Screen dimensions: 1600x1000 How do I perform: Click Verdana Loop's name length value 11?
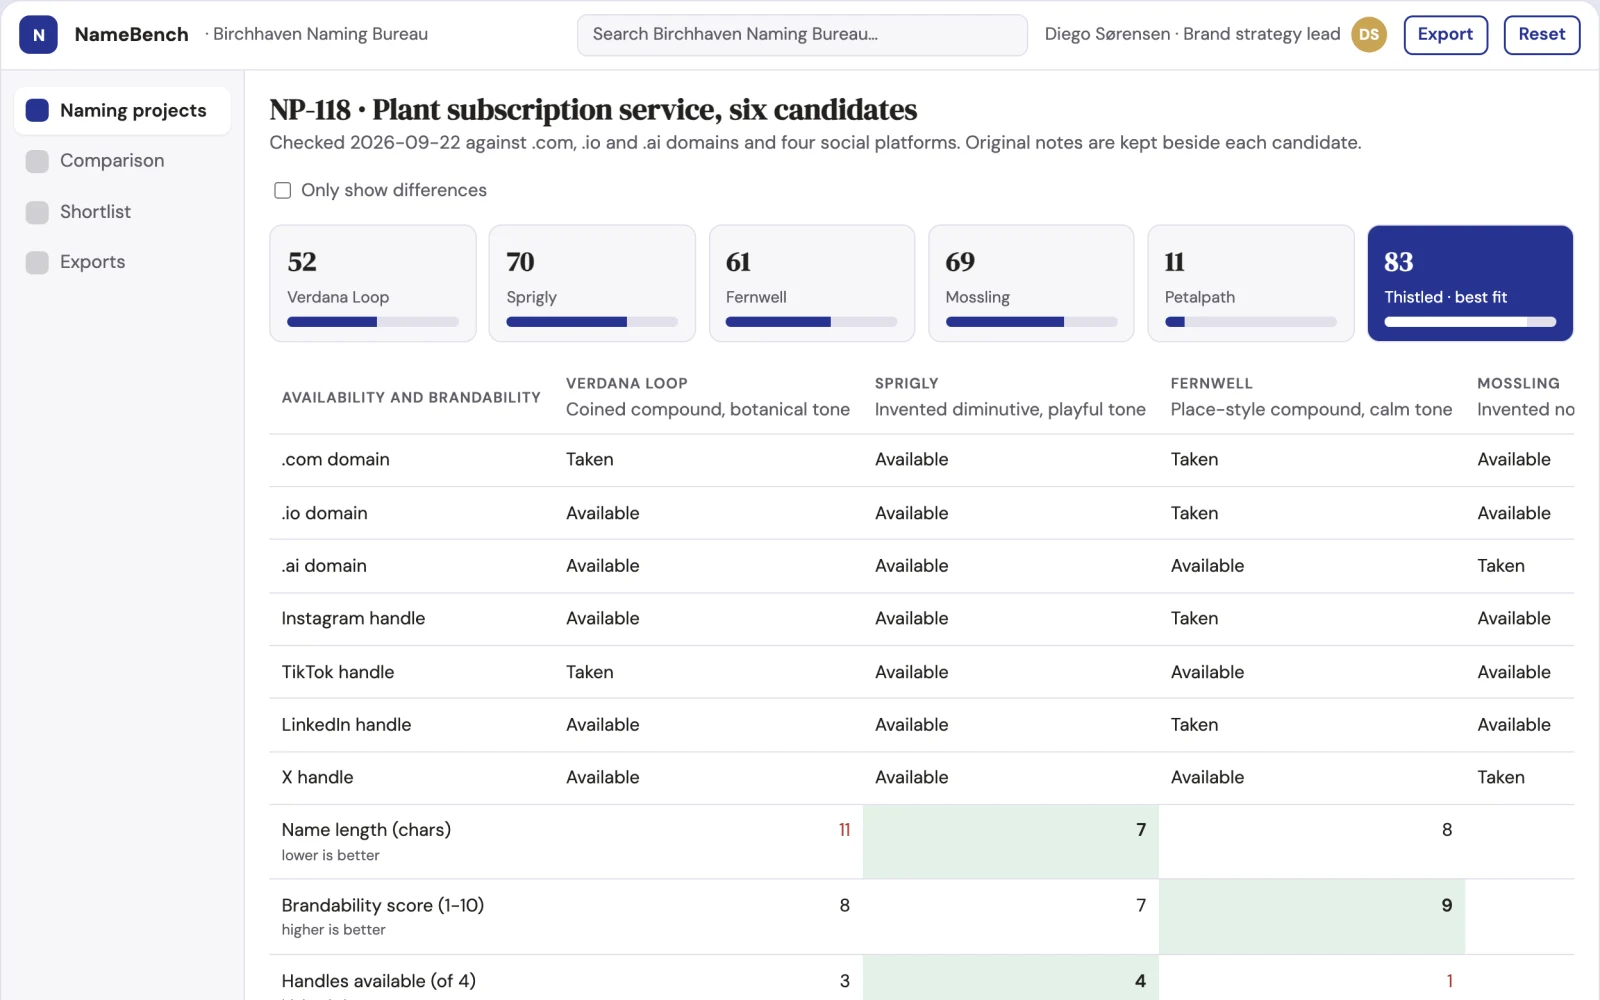coord(844,830)
